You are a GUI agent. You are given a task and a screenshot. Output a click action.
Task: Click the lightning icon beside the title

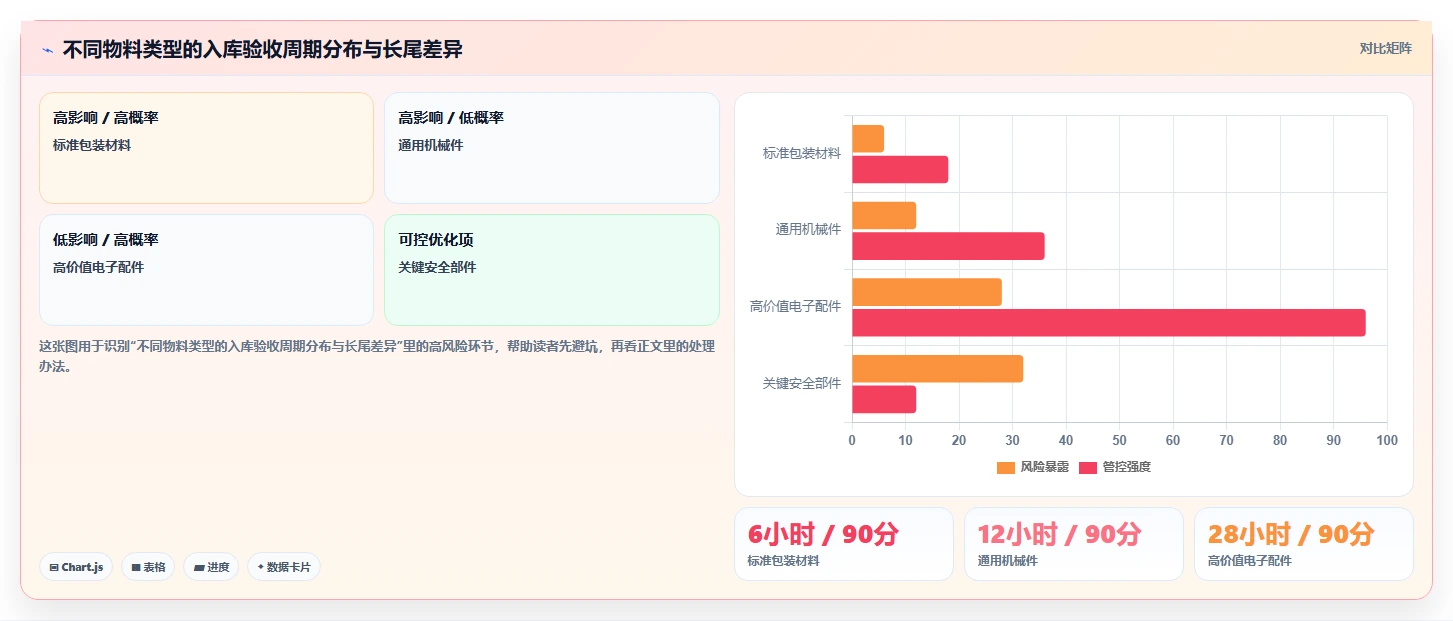point(47,50)
